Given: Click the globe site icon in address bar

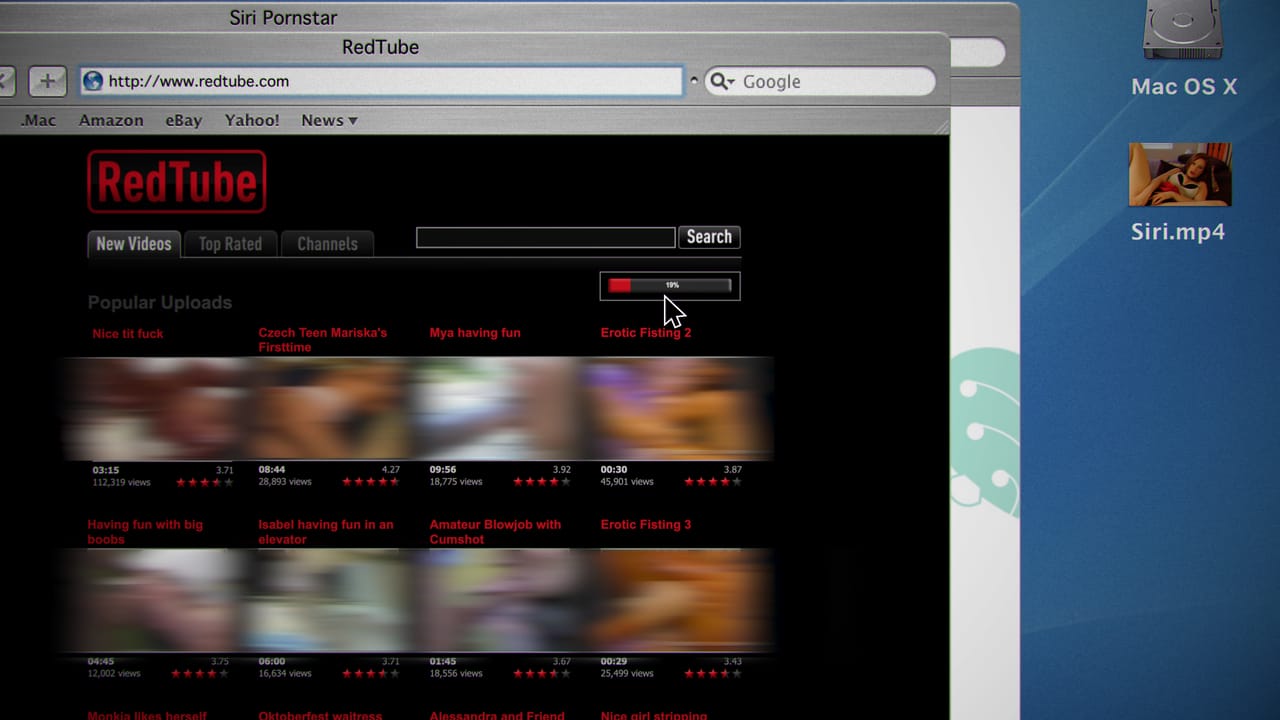Looking at the screenshot, I should (x=93, y=81).
